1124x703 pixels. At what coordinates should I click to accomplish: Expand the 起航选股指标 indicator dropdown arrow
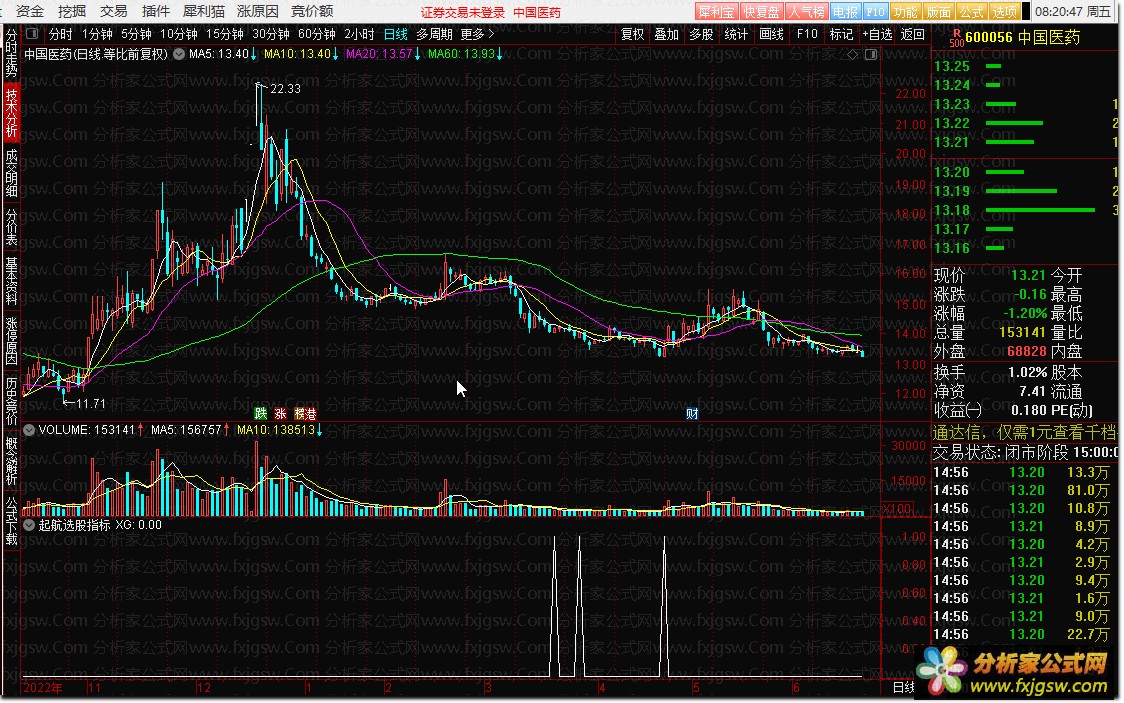point(29,525)
